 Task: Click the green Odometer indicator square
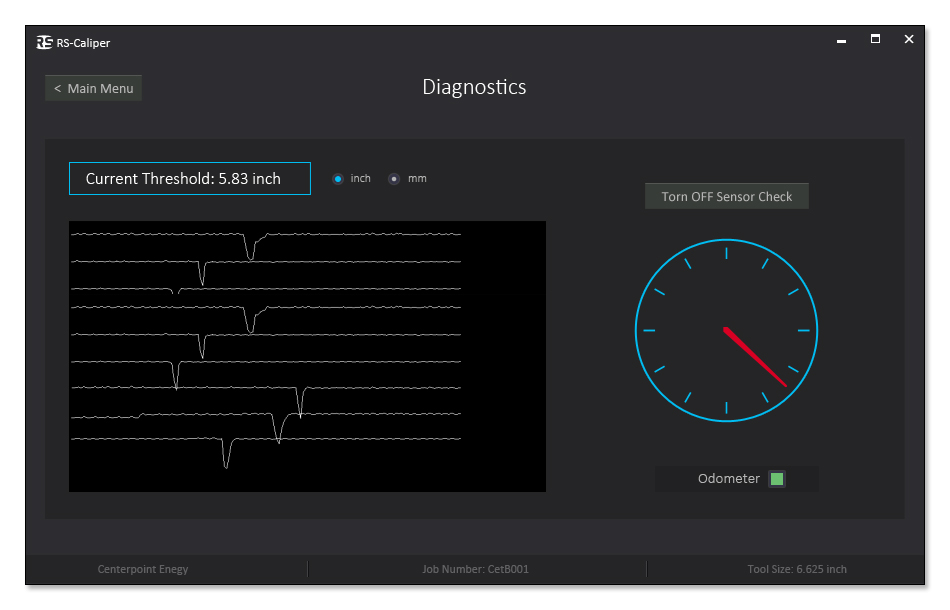[x=777, y=479]
